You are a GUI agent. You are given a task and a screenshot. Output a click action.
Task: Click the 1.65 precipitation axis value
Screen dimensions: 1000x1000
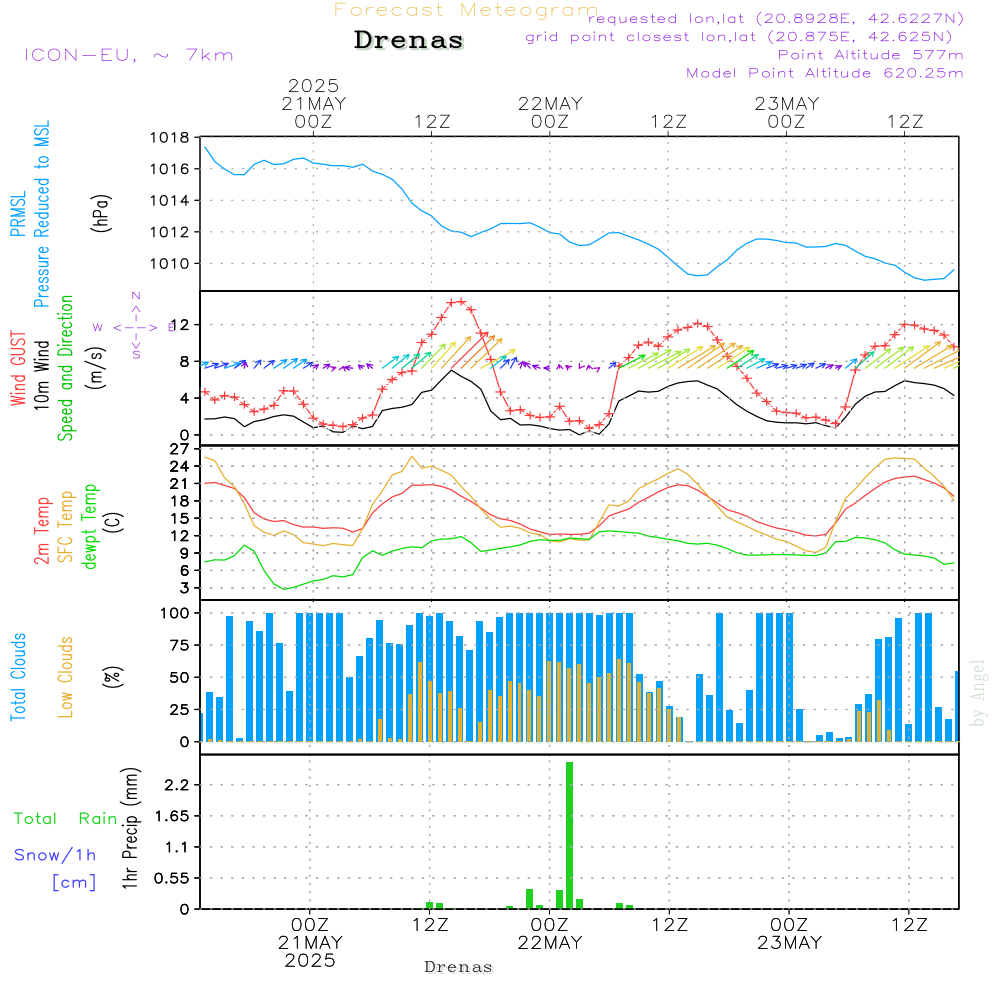point(172,816)
